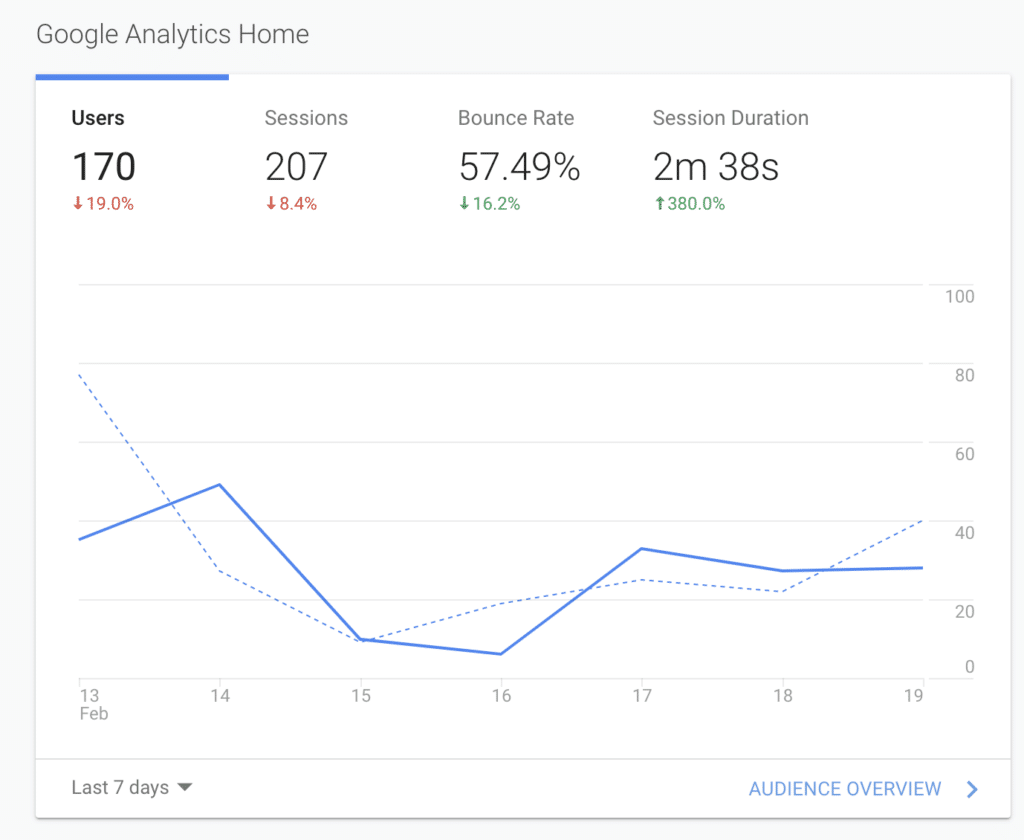The width and height of the screenshot is (1024, 840).
Task: Click the 20 y-axis label
Action: pyautogui.click(x=964, y=612)
